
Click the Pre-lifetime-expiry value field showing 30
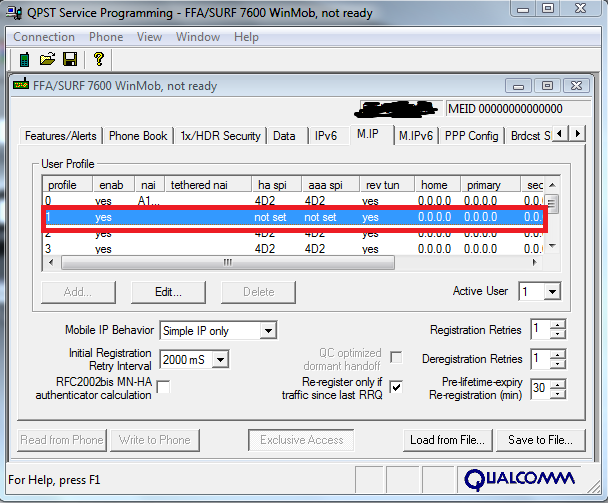coord(541,389)
